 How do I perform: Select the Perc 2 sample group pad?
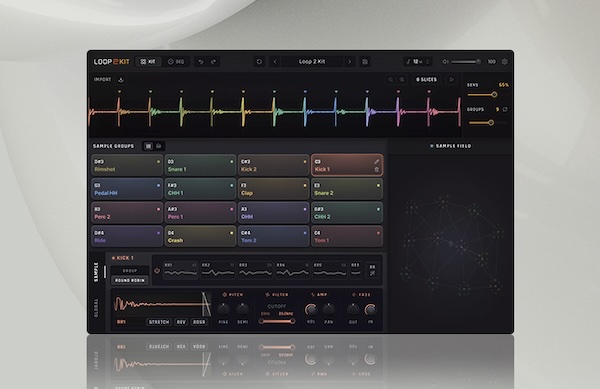tap(127, 213)
